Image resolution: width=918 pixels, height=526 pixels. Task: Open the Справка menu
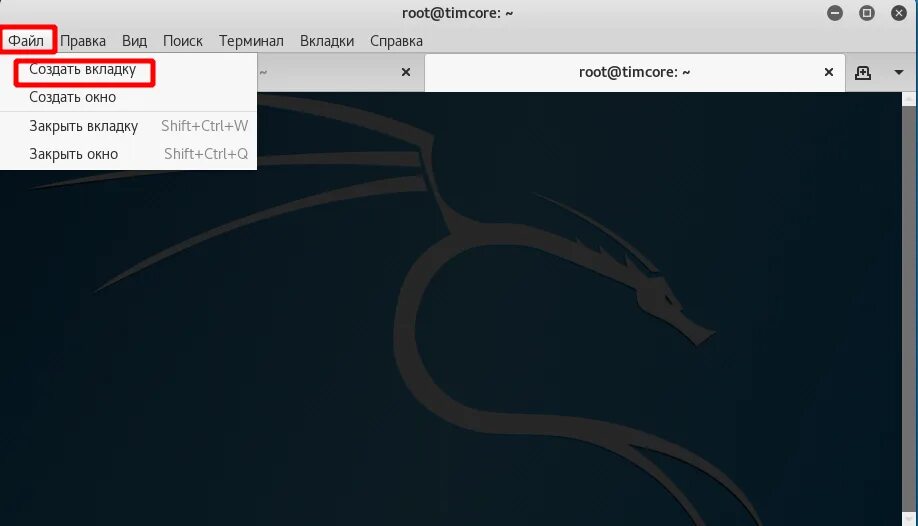pos(396,41)
